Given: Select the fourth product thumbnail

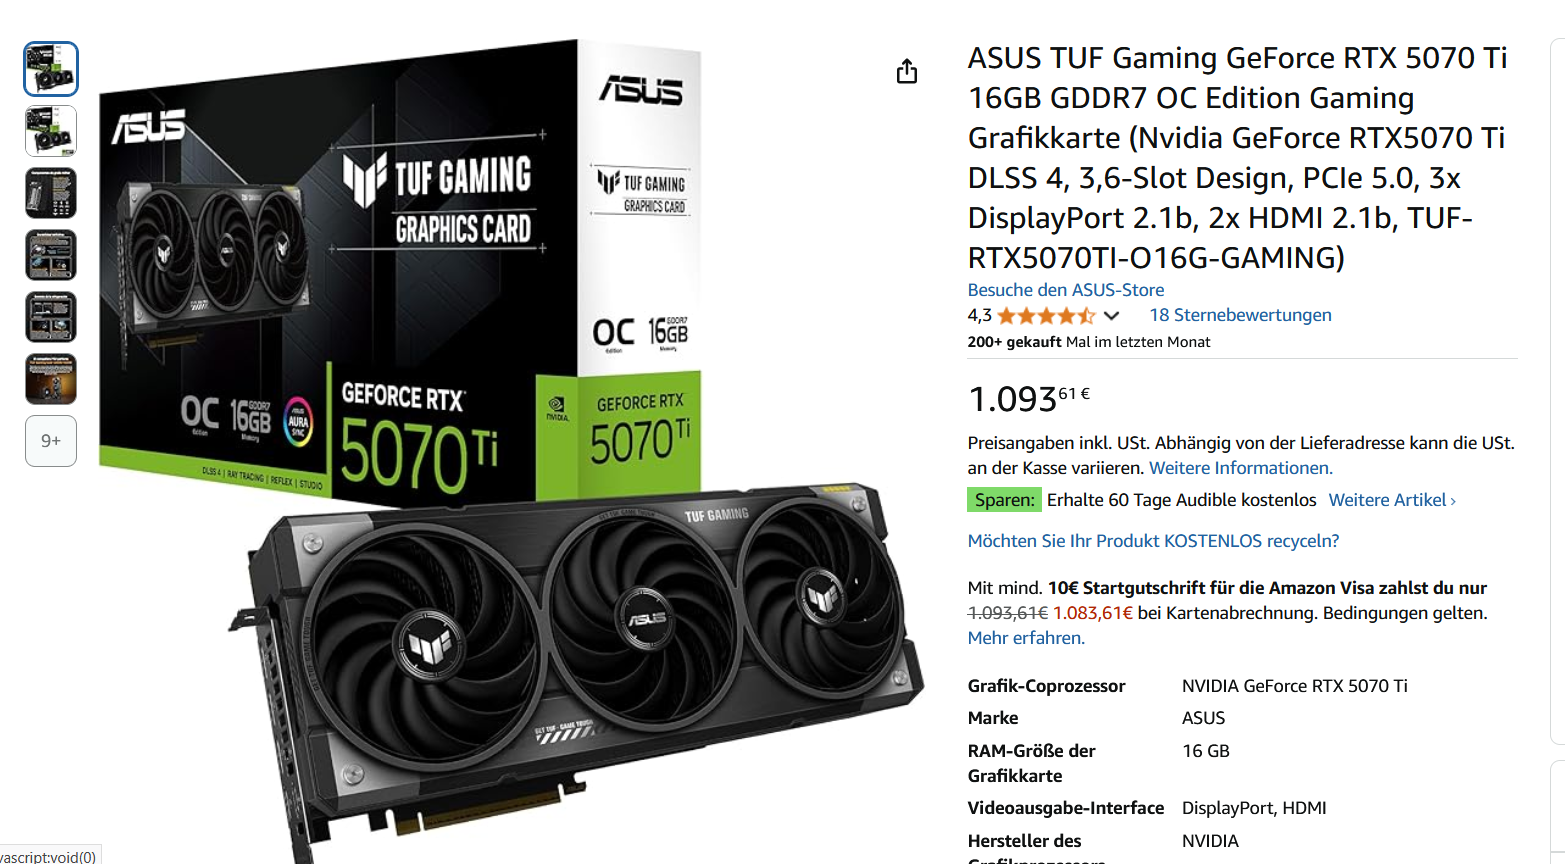Looking at the screenshot, I should (x=51, y=255).
